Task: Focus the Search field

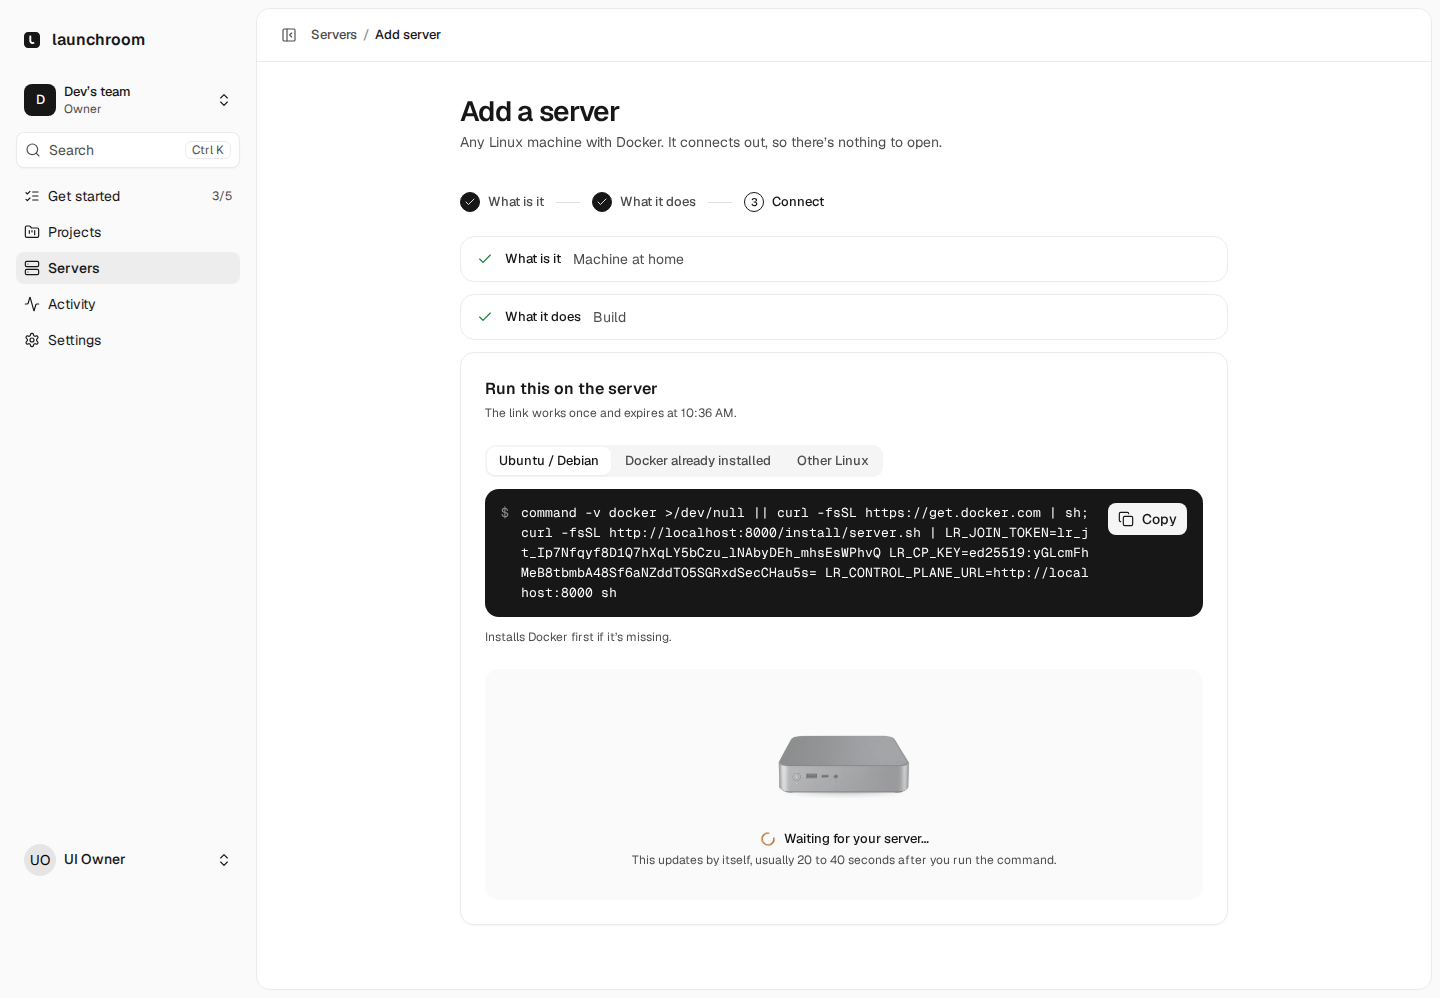Action: coord(128,150)
